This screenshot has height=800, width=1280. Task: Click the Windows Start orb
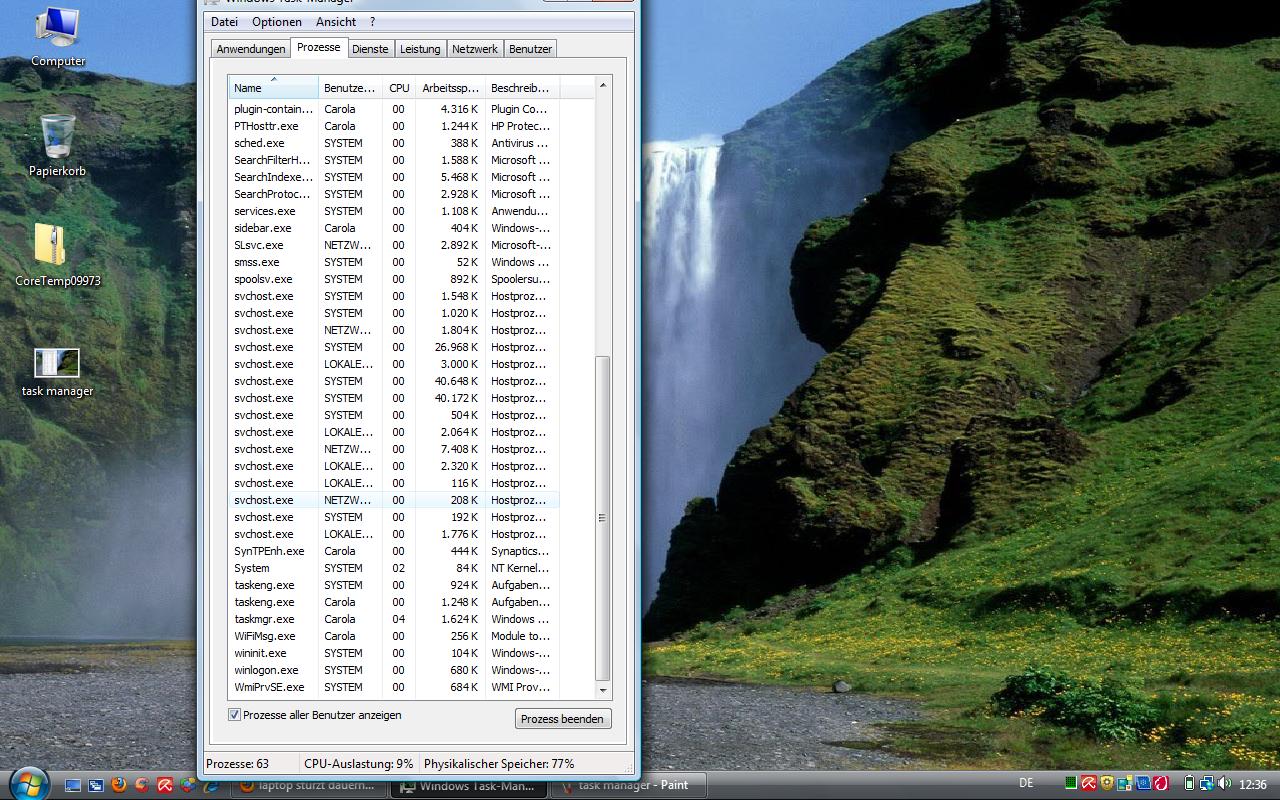[x=28, y=785]
